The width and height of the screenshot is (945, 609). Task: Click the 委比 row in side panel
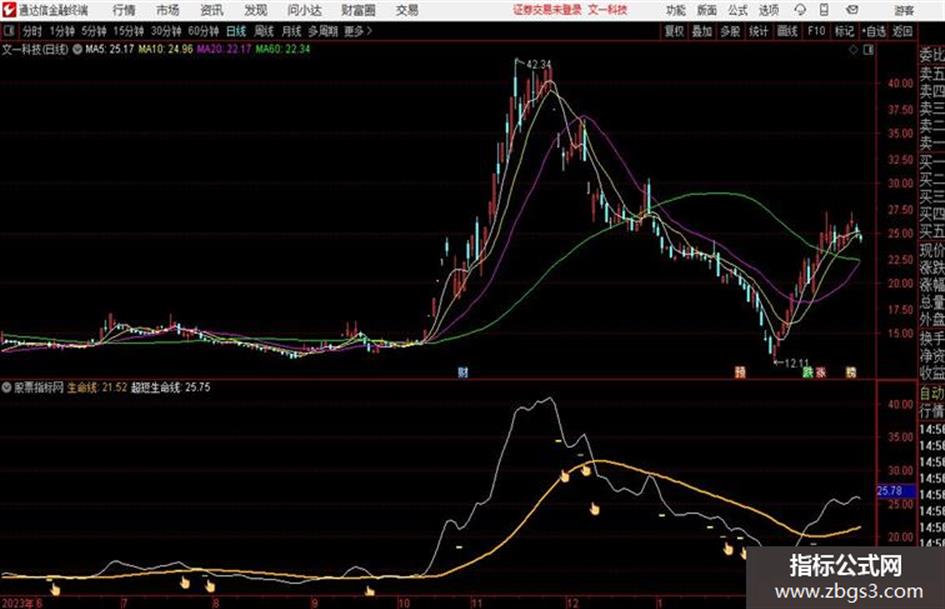[932, 56]
